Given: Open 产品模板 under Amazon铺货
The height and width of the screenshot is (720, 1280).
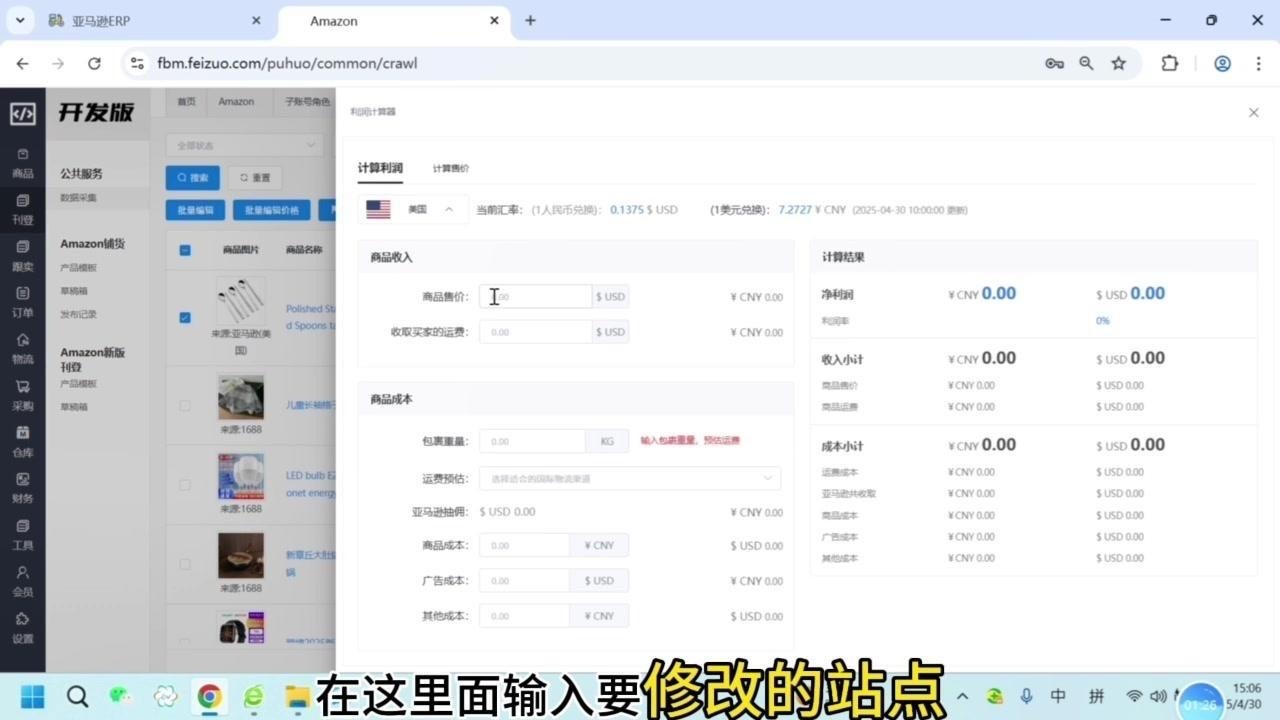Looking at the screenshot, I should [x=78, y=267].
